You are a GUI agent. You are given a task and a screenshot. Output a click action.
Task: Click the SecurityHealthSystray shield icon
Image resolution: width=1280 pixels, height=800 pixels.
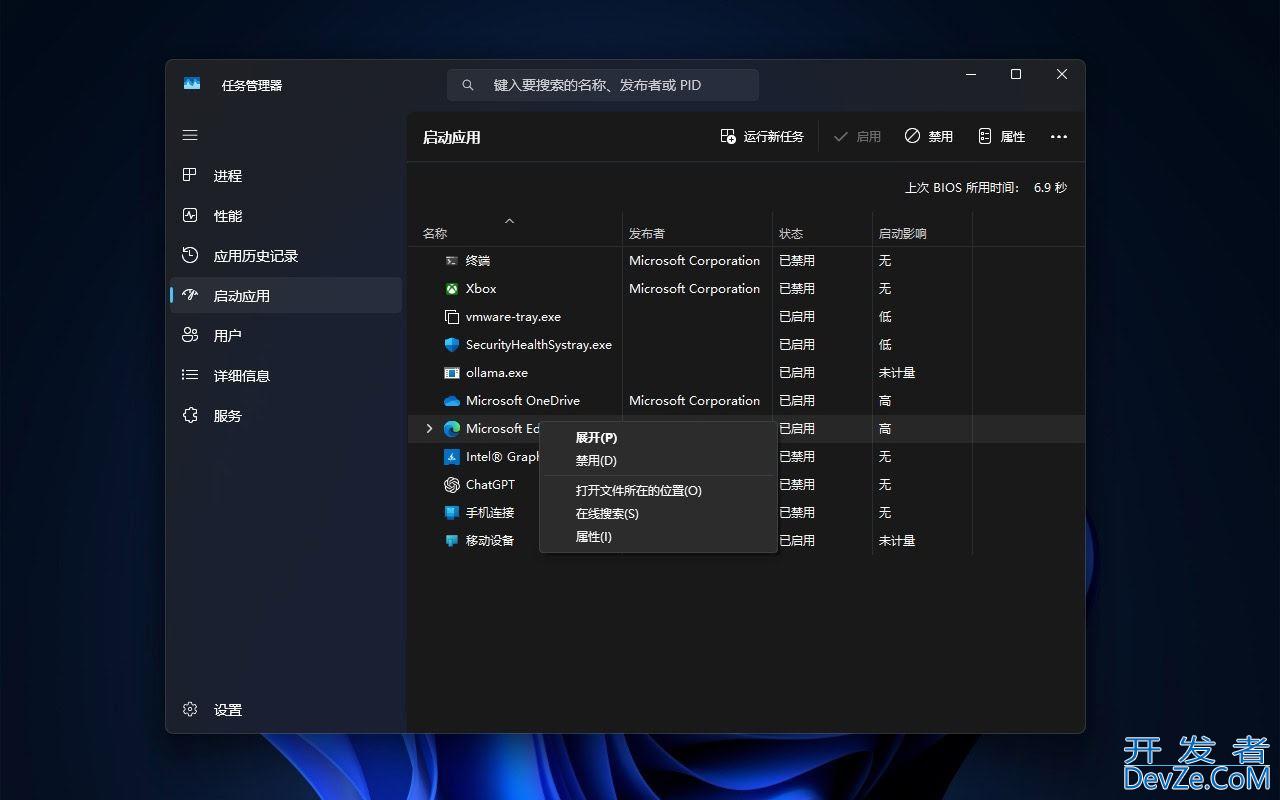pyautogui.click(x=452, y=344)
